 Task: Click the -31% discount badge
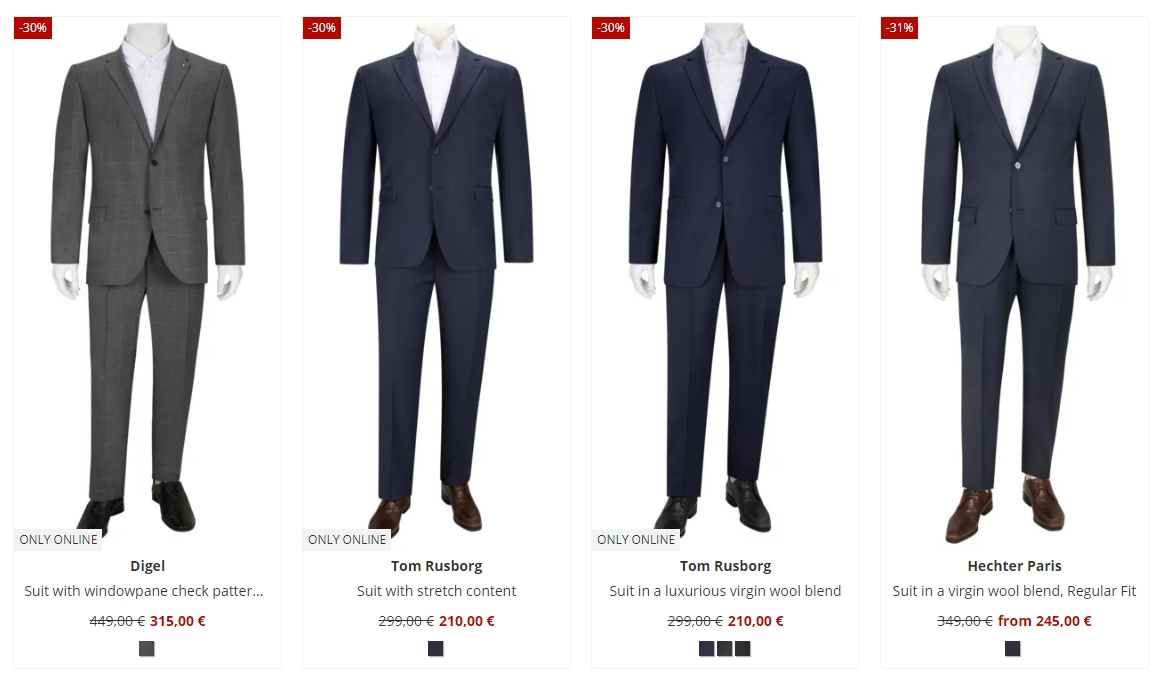pos(900,27)
